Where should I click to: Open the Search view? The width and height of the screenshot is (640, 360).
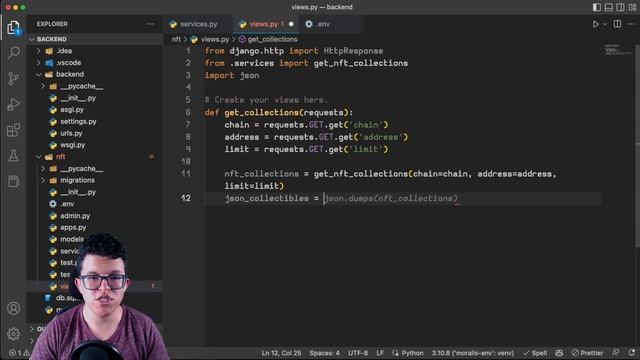pos(13,52)
